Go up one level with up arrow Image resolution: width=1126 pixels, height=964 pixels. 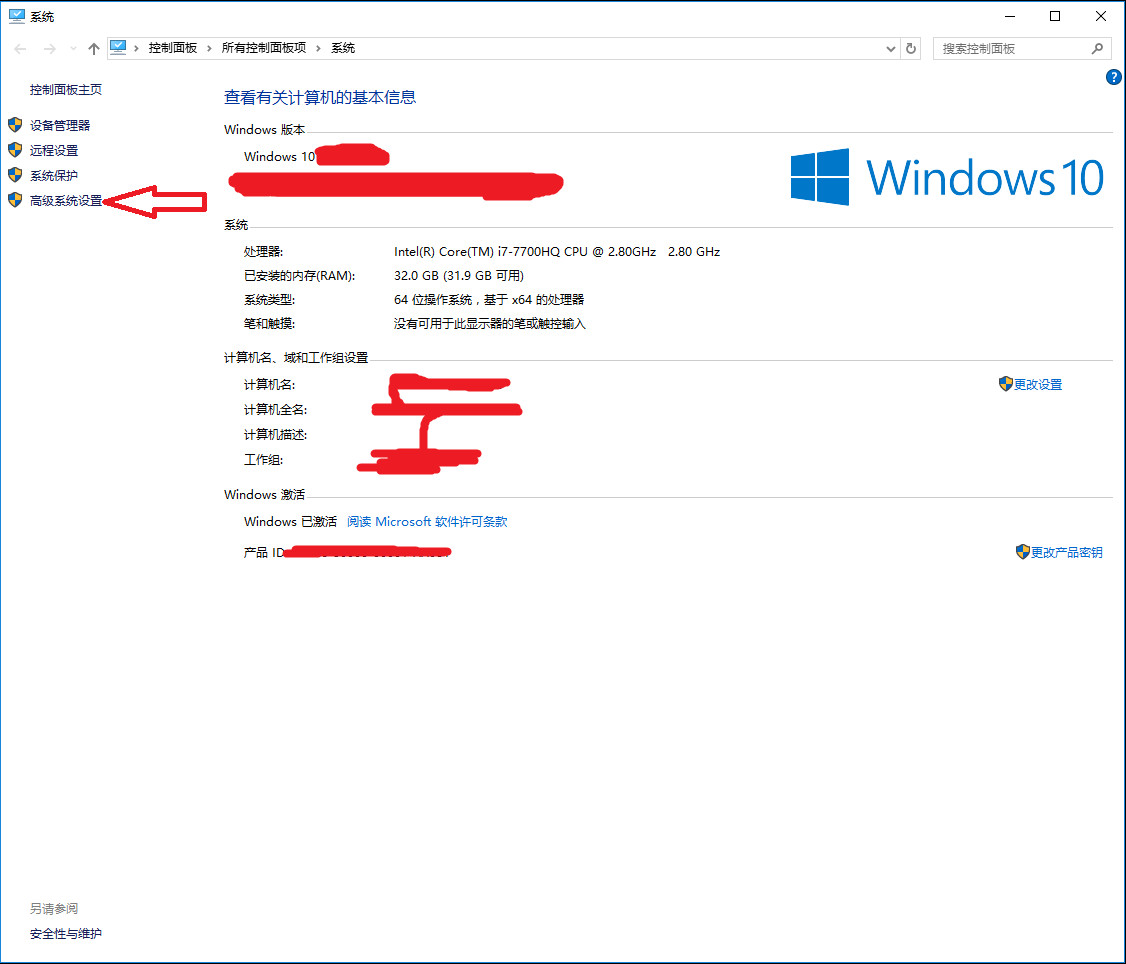[x=93, y=49]
